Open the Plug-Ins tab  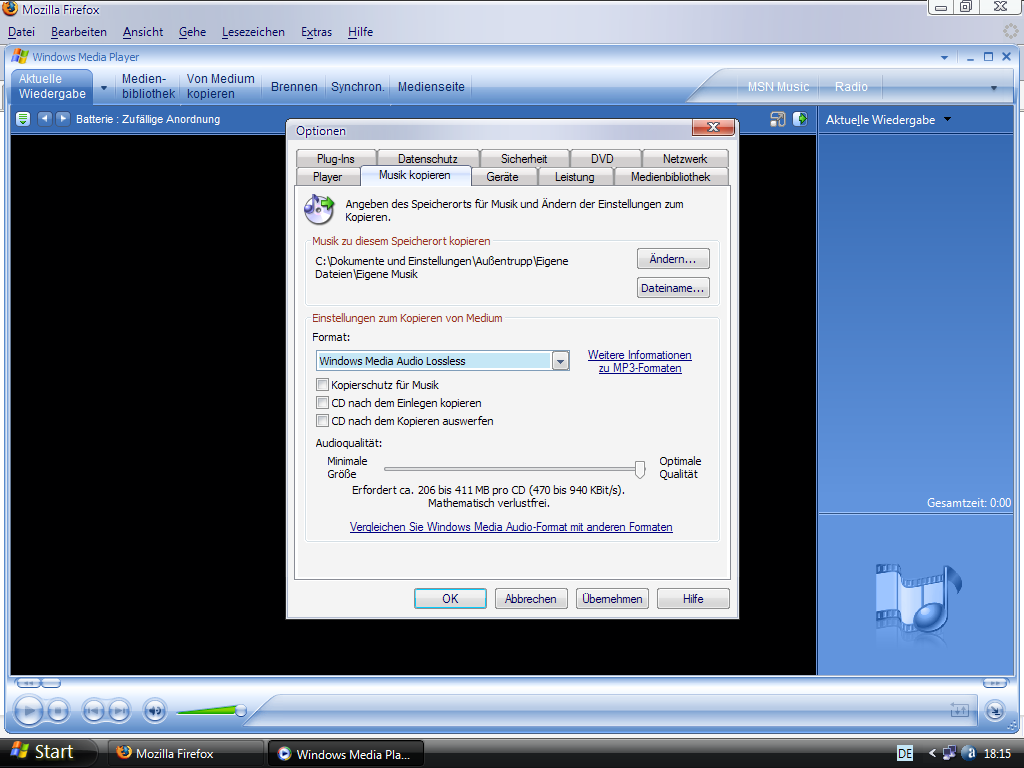click(x=336, y=159)
